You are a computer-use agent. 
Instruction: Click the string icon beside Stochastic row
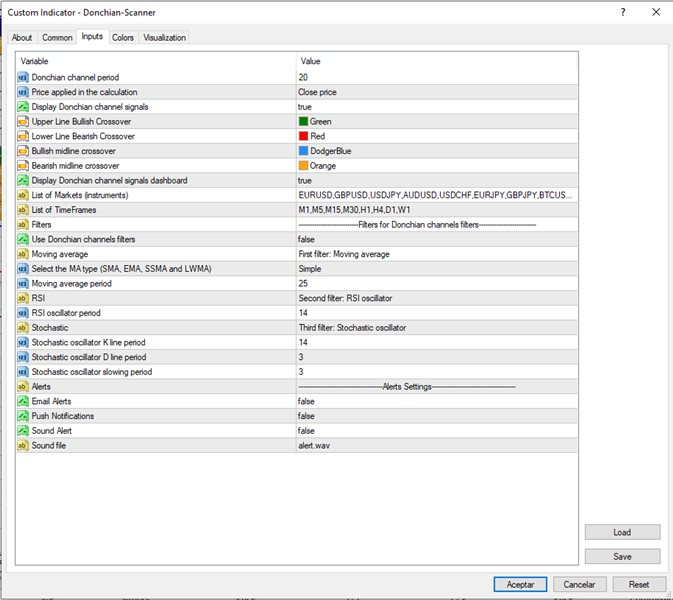23,328
